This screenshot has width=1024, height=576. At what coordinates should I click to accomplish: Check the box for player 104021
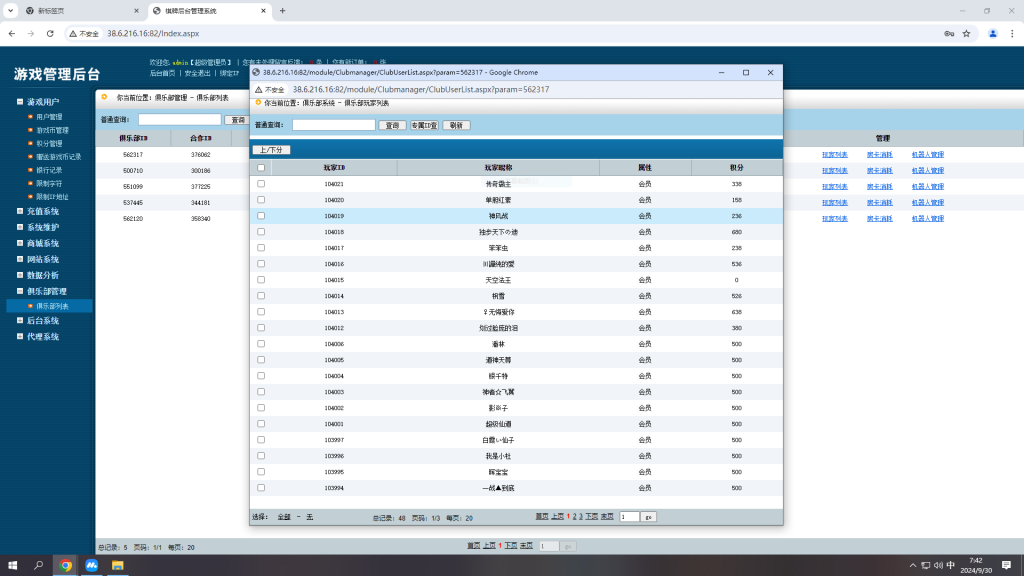[261, 184]
